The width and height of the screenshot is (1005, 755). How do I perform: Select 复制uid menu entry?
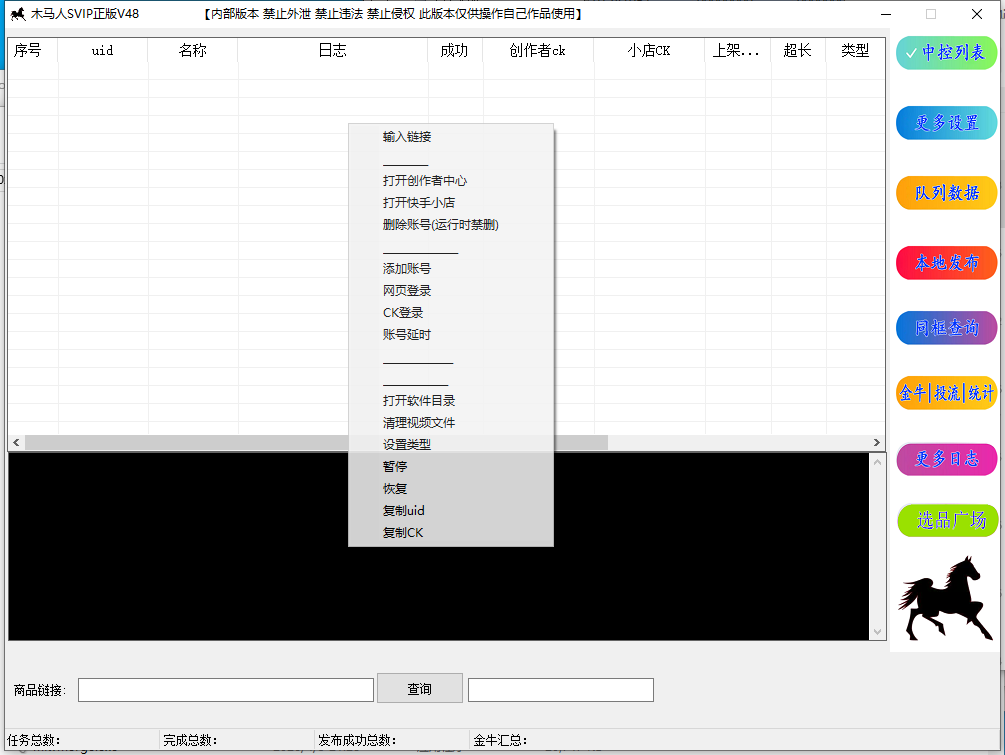click(451, 510)
